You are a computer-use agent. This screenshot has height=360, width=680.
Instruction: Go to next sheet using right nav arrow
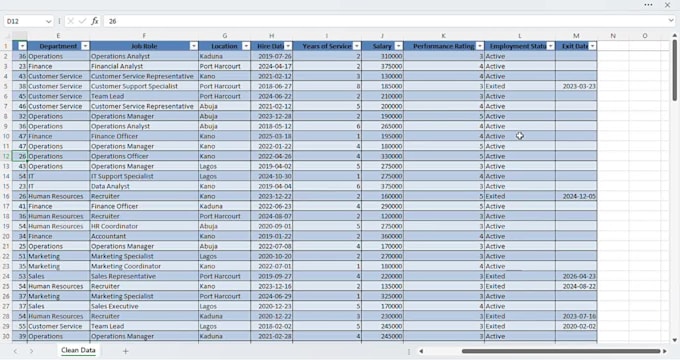tap(31, 351)
